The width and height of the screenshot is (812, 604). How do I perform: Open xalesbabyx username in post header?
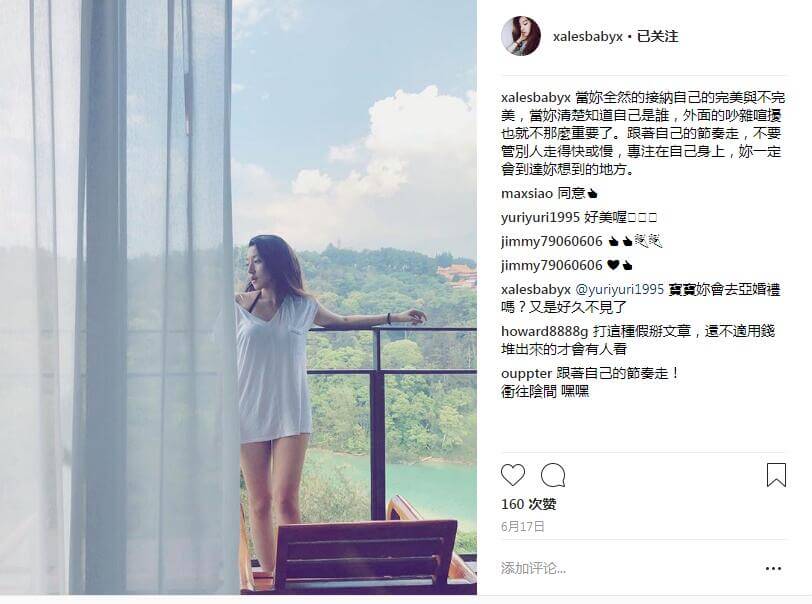(x=588, y=37)
